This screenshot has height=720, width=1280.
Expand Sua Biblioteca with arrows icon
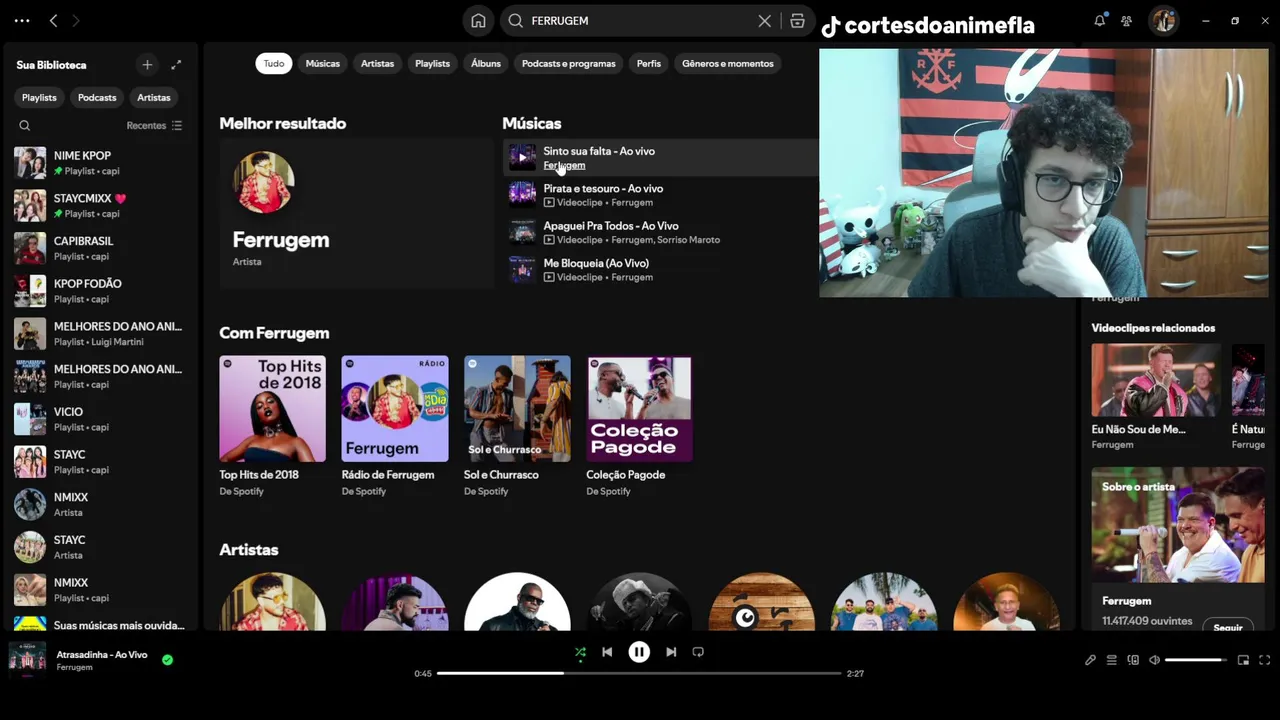tap(176, 65)
